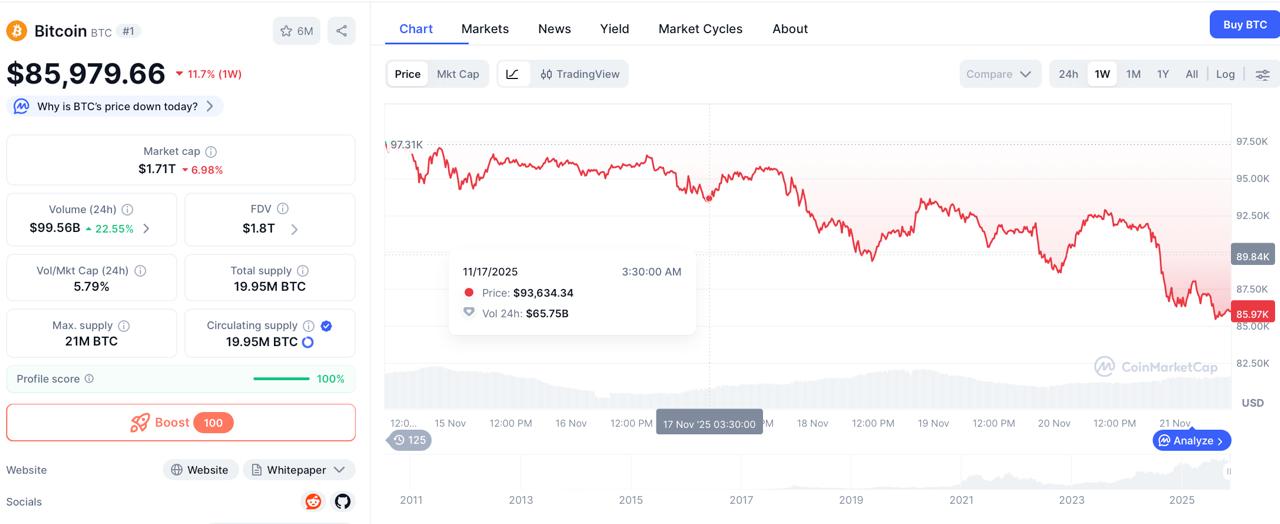The height and width of the screenshot is (524, 1280).
Task: Click the Circulating supply verified badge
Action: point(327,326)
